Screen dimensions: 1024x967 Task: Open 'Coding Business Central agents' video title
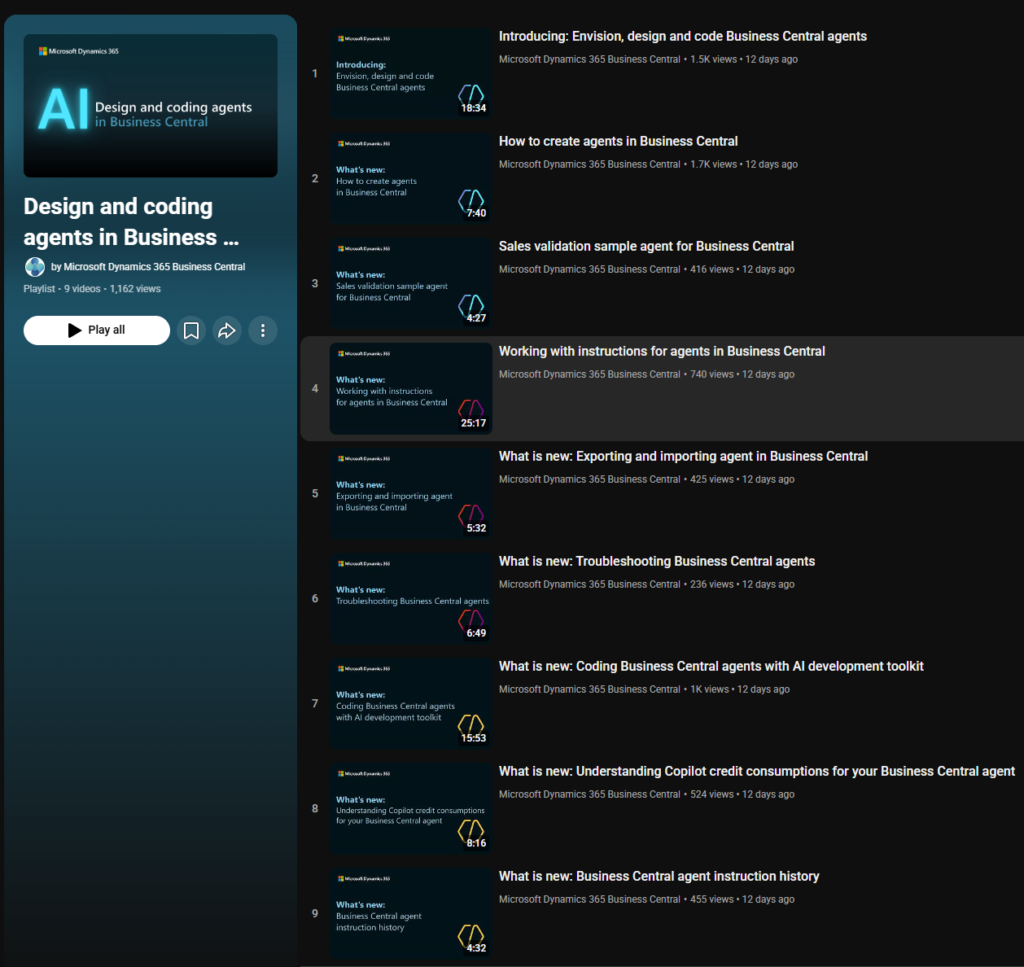click(x=711, y=666)
